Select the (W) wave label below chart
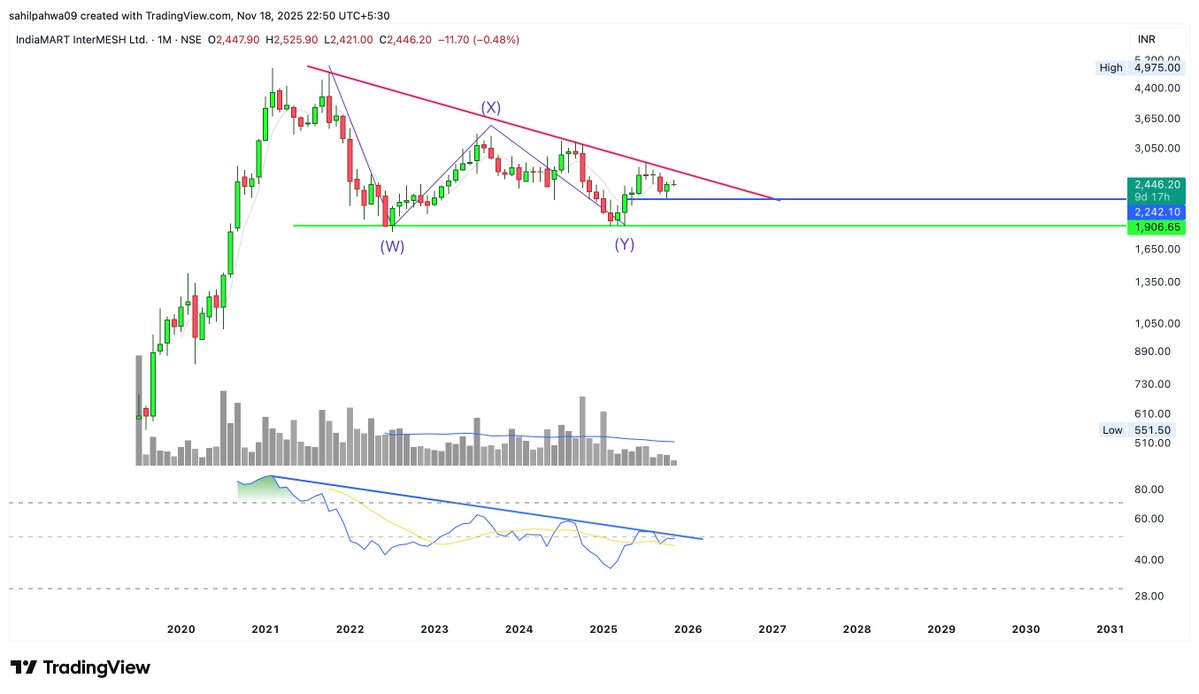This screenshot has width=1199, height=694. (x=391, y=245)
